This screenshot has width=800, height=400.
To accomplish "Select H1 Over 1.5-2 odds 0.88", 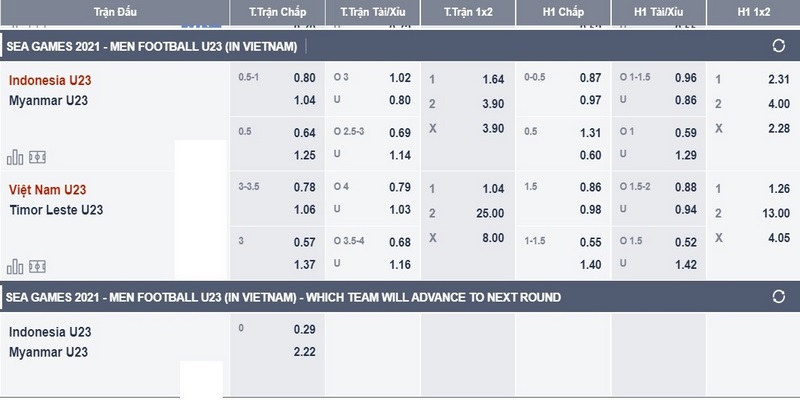I will [685, 187].
